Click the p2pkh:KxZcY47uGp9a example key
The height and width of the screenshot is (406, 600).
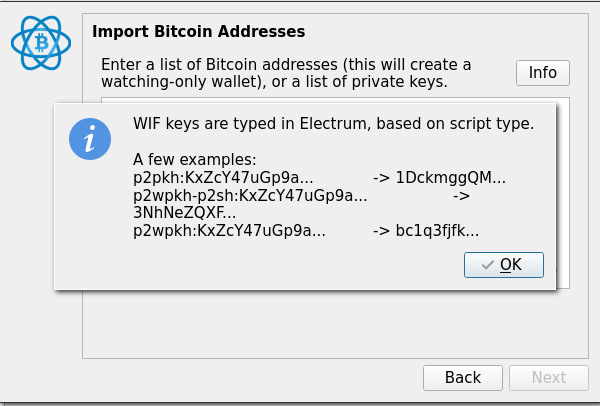coord(223,178)
